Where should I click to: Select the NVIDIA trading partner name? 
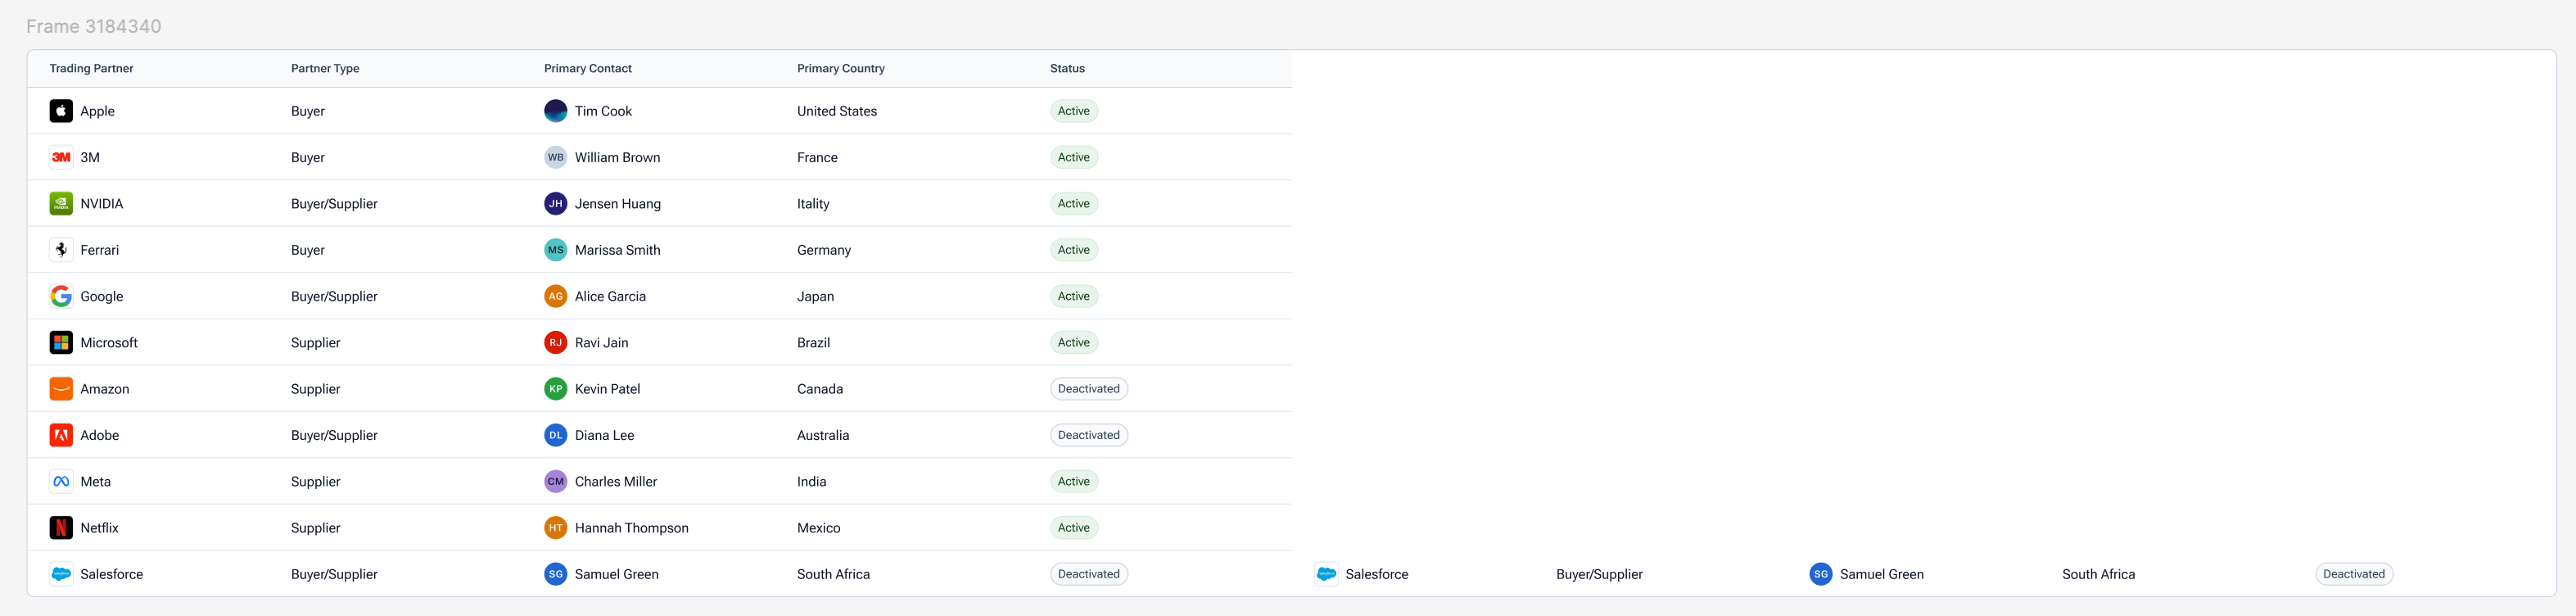tap(102, 204)
